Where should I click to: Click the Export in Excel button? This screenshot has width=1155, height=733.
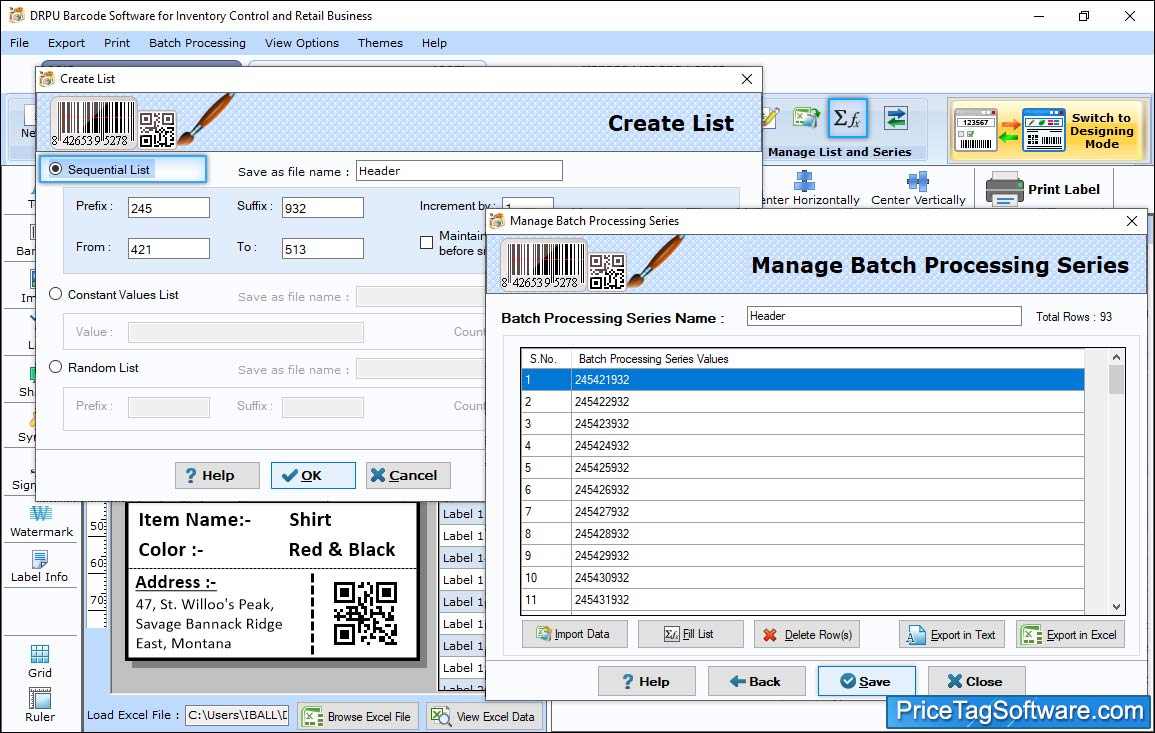(1070, 634)
